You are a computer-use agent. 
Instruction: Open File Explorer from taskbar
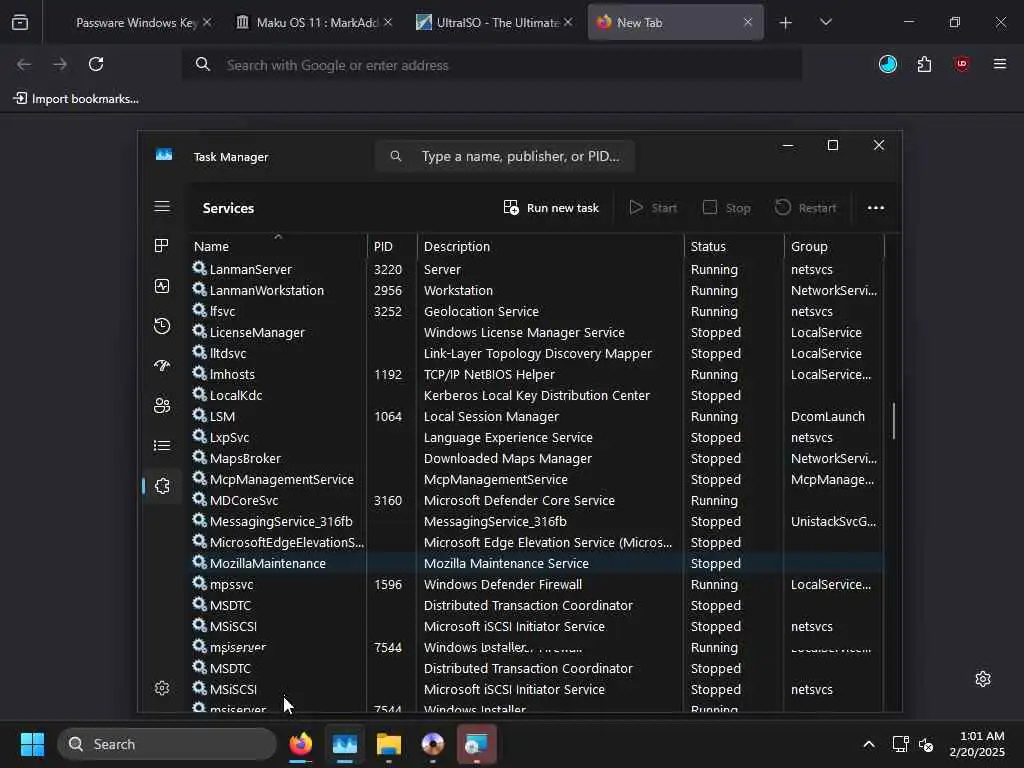[389, 744]
